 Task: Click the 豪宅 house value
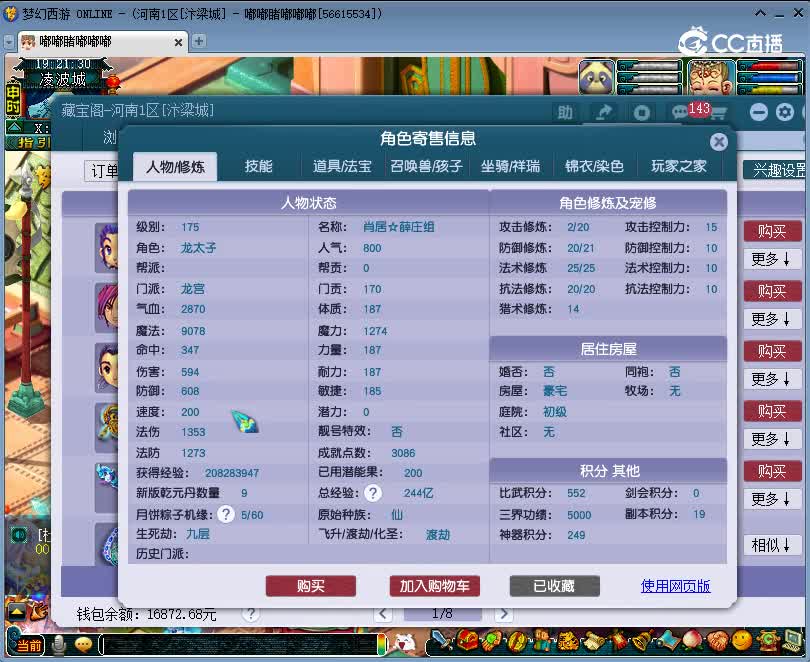click(x=555, y=391)
